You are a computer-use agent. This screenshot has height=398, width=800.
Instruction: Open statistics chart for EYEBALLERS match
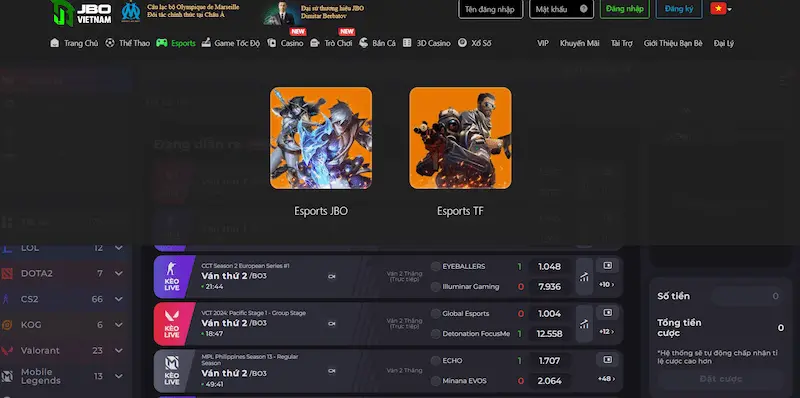(584, 277)
